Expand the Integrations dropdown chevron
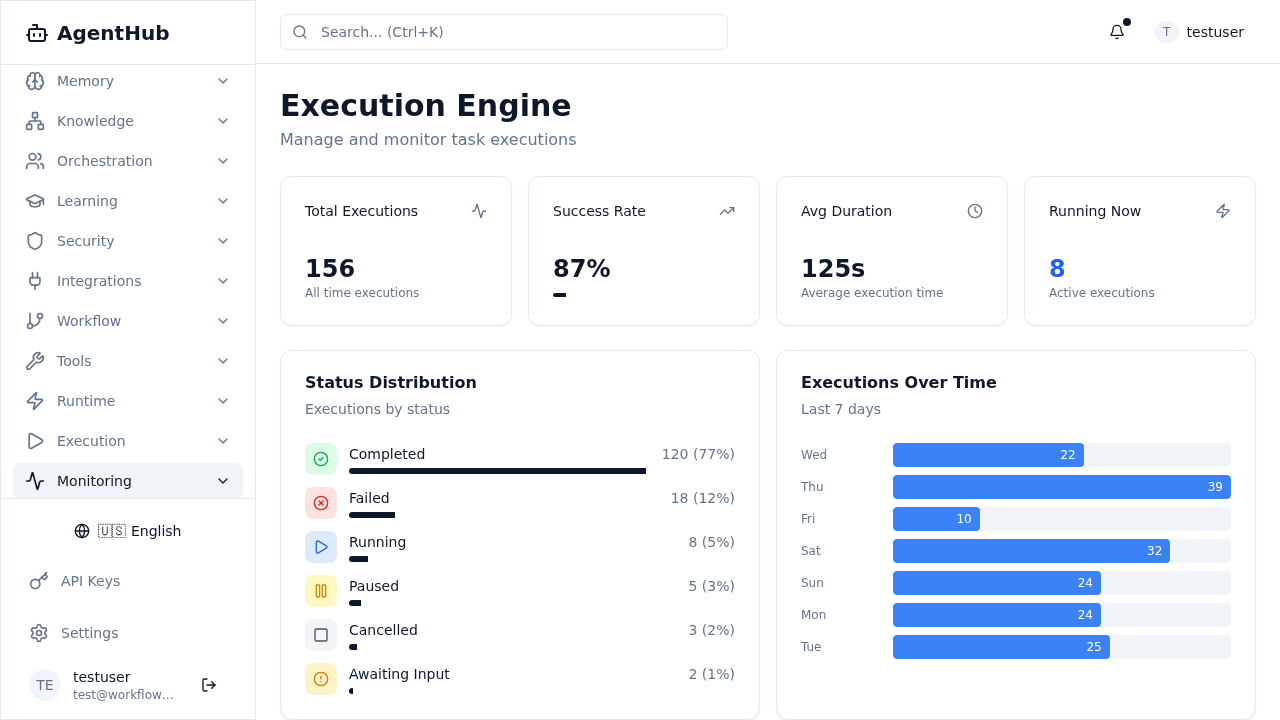1280x720 pixels. click(223, 281)
